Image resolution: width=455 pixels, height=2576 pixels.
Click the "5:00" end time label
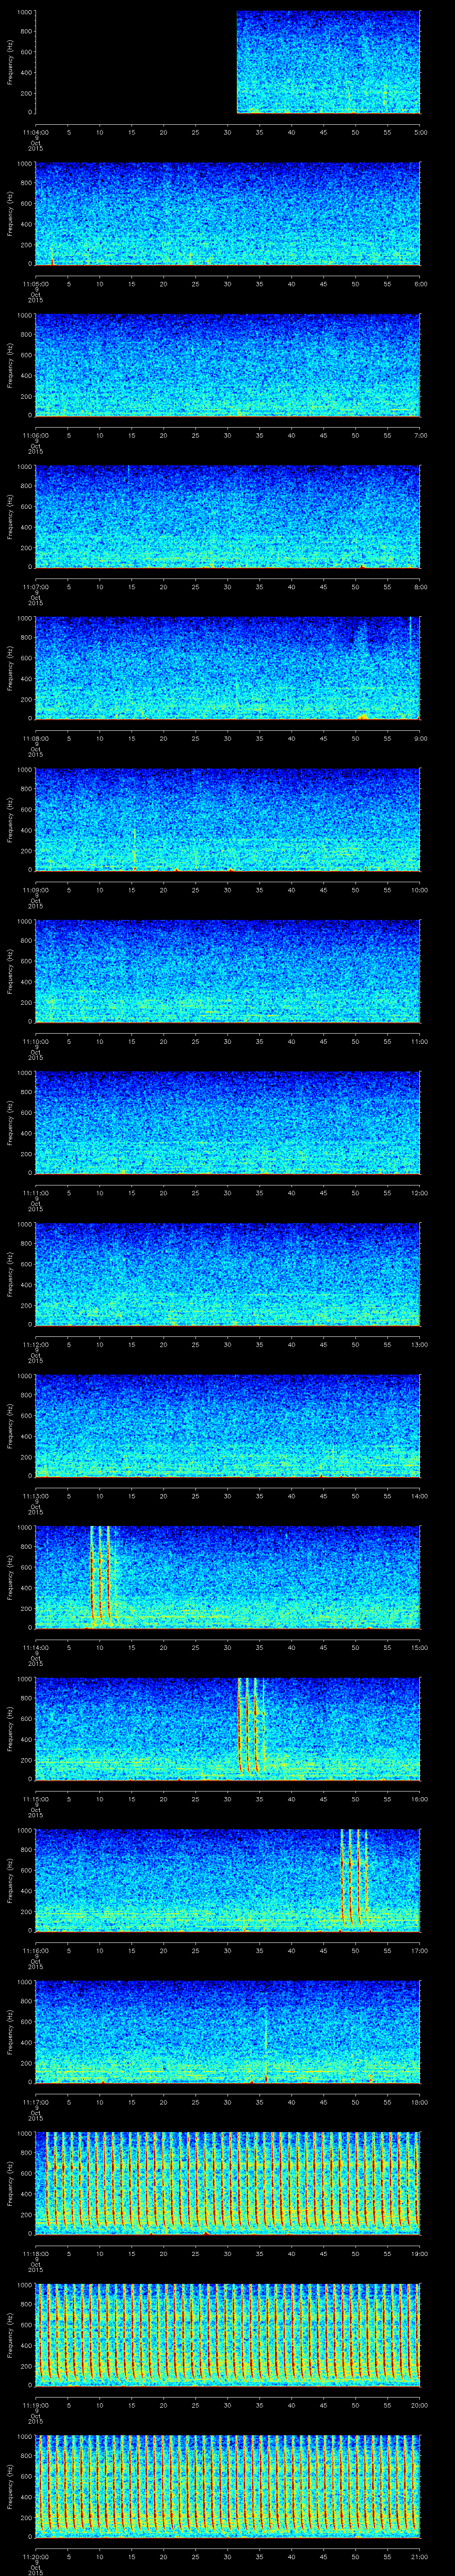click(420, 132)
